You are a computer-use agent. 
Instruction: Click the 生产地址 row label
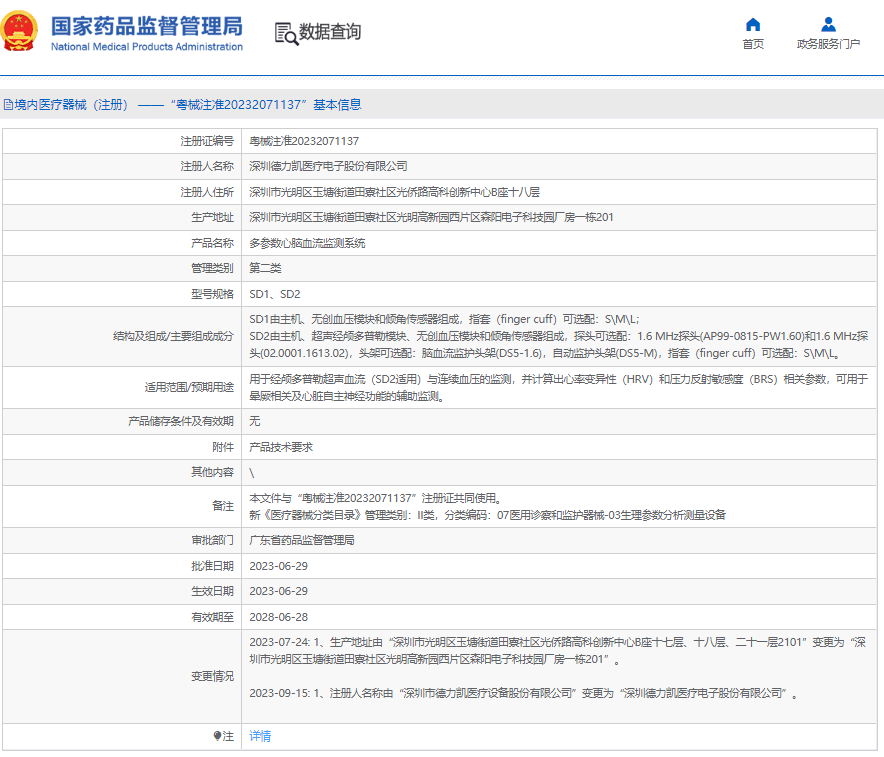[x=212, y=218]
